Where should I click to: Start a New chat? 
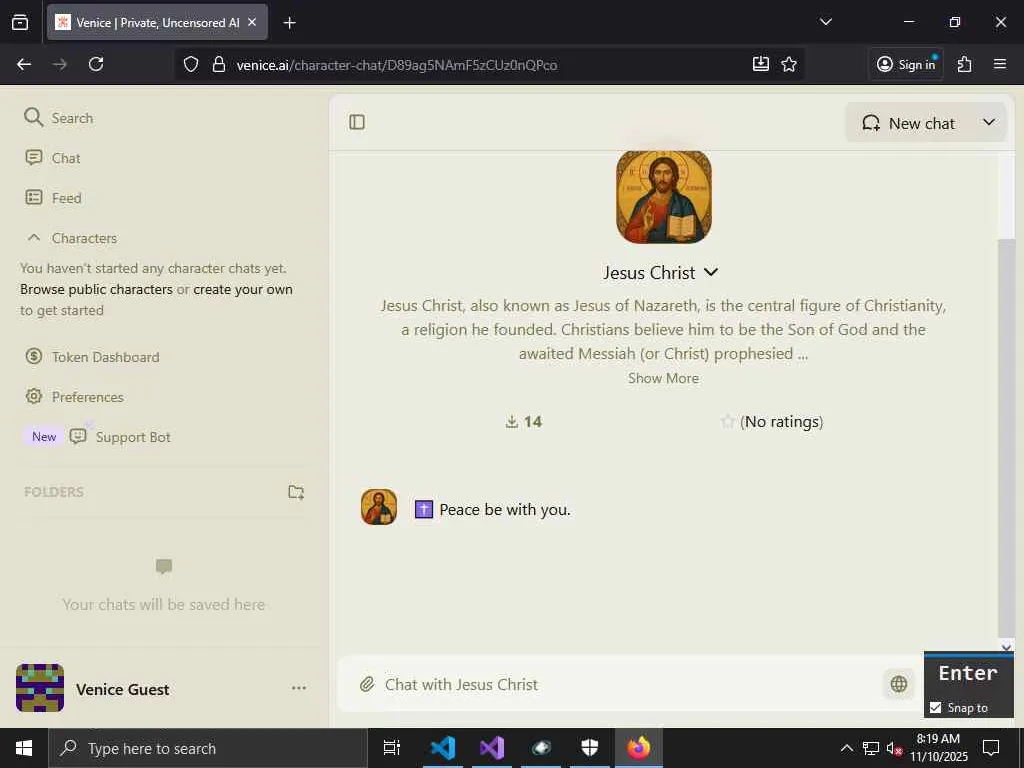pos(908,123)
